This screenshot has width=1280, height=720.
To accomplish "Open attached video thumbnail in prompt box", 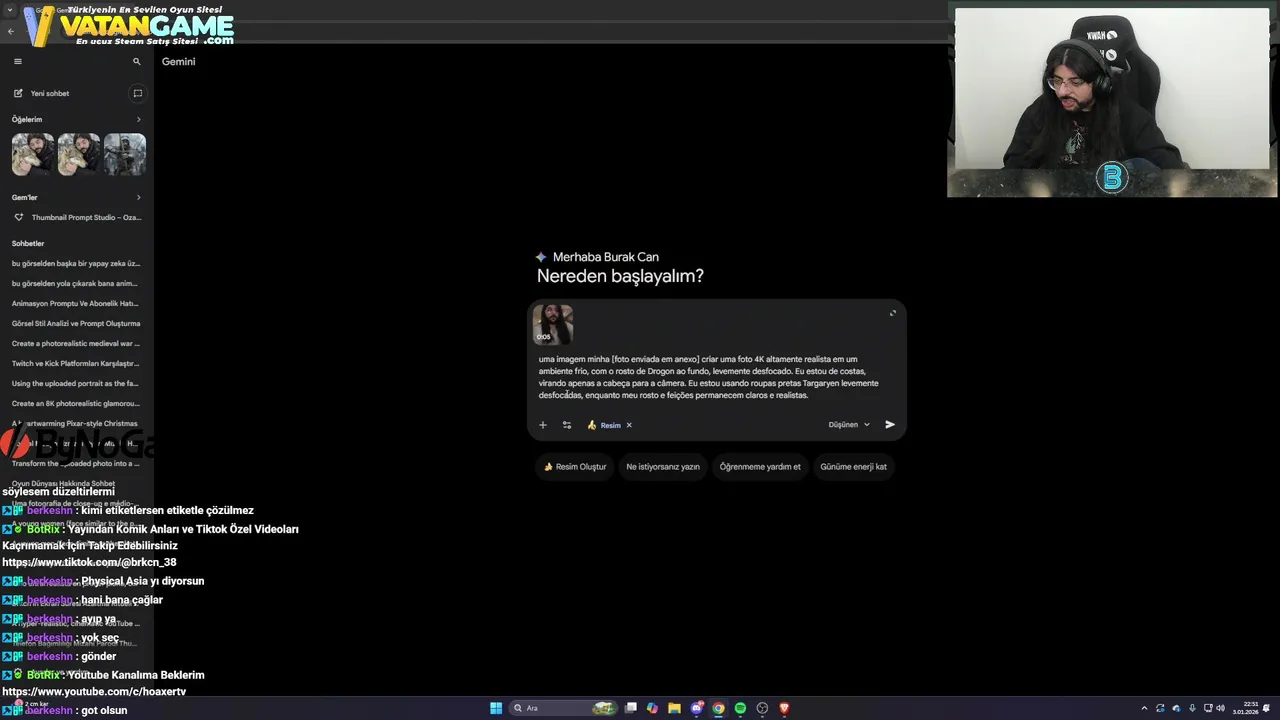I will point(553,324).
